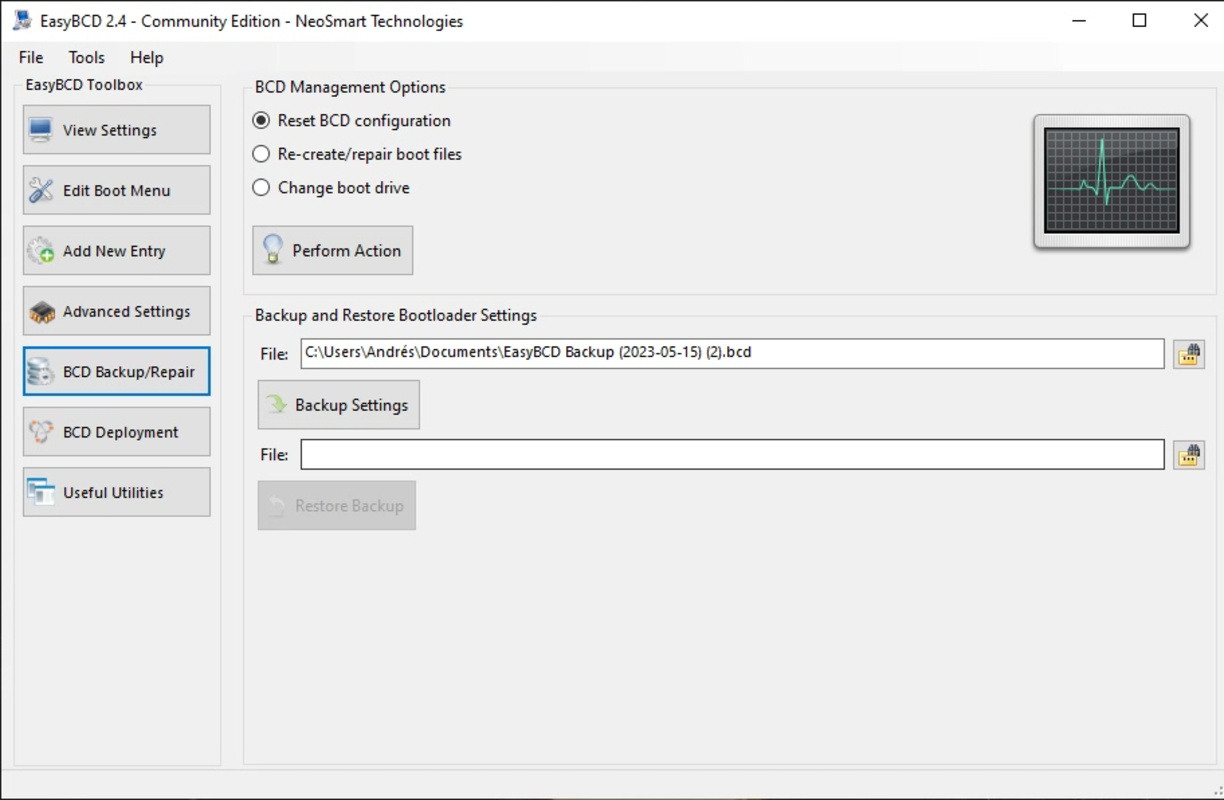1224x800 pixels.
Task: Open the Help menu
Action: pyautogui.click(x=146, y=57)
